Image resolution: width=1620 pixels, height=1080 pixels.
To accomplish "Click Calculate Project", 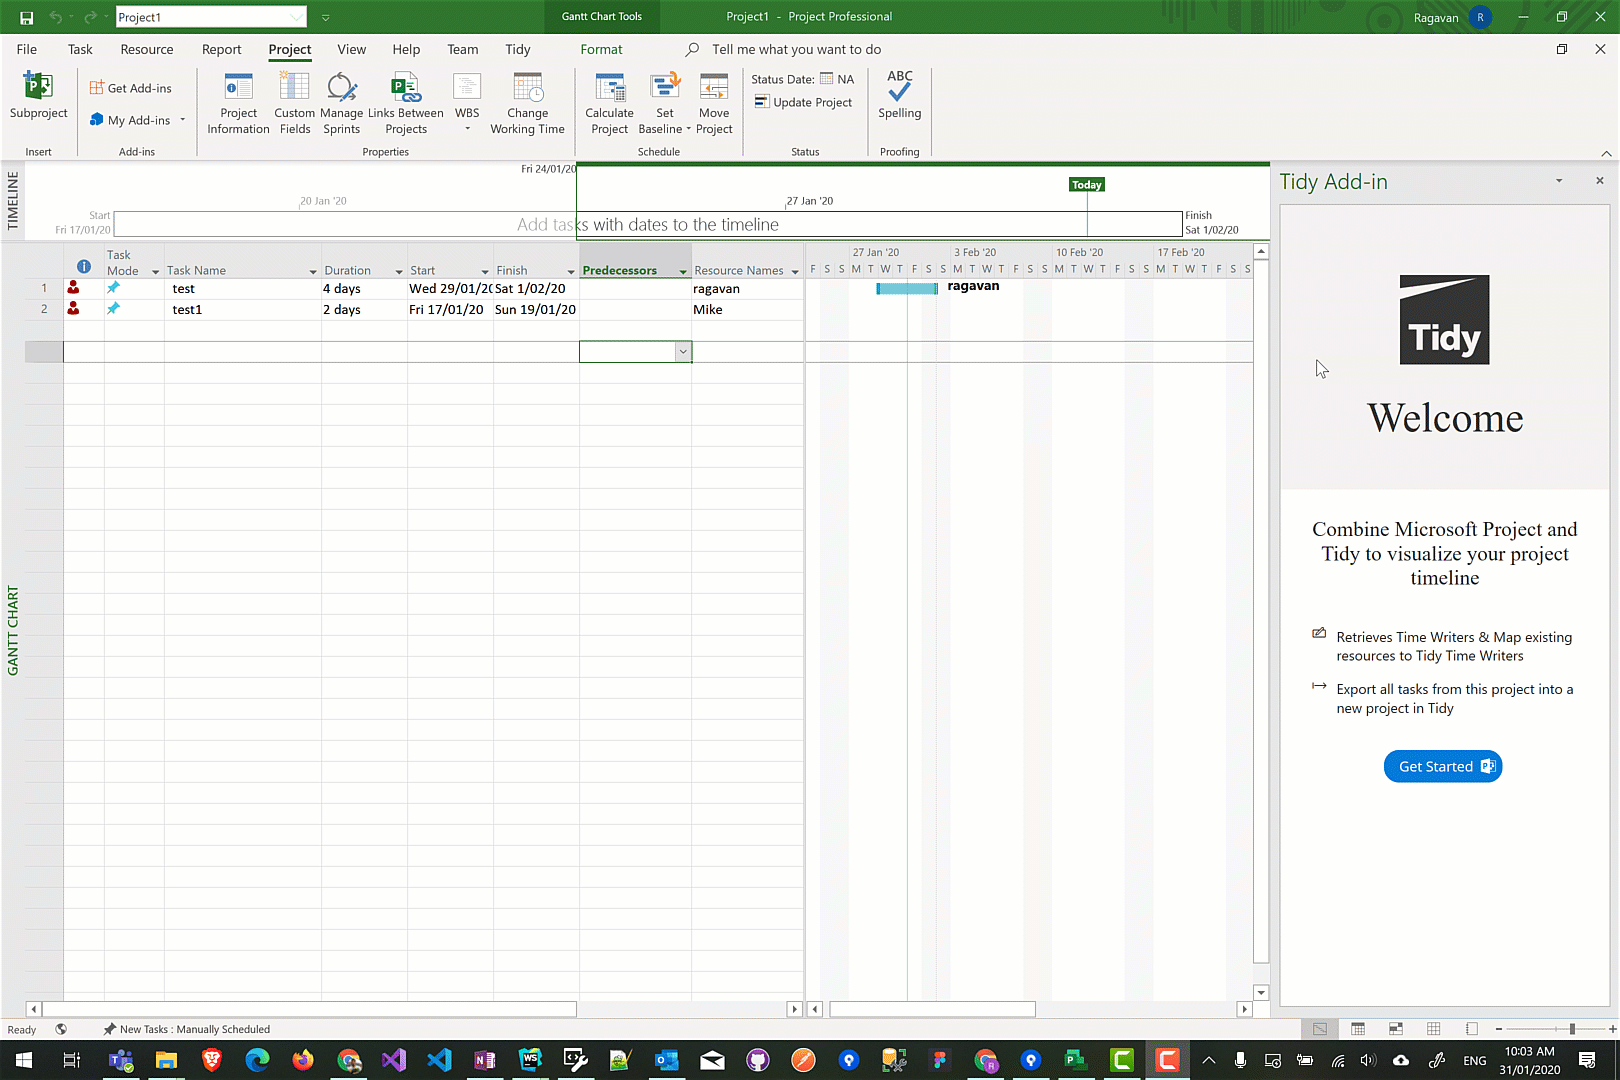I will click(x=609, y=103).
